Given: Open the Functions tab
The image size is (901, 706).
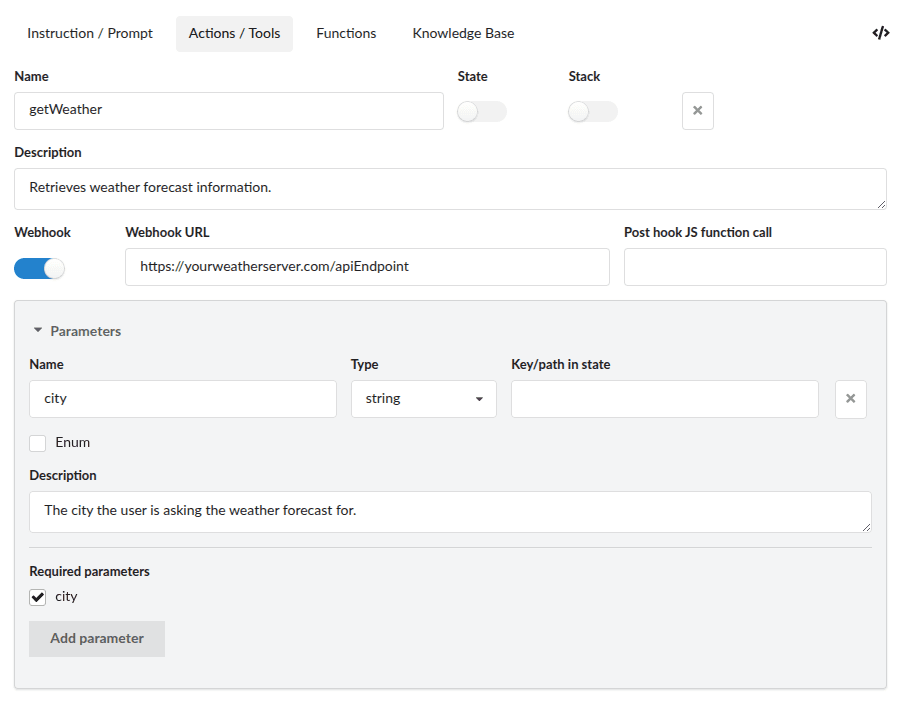Looking at the screenshot, I should coord(346,34).
